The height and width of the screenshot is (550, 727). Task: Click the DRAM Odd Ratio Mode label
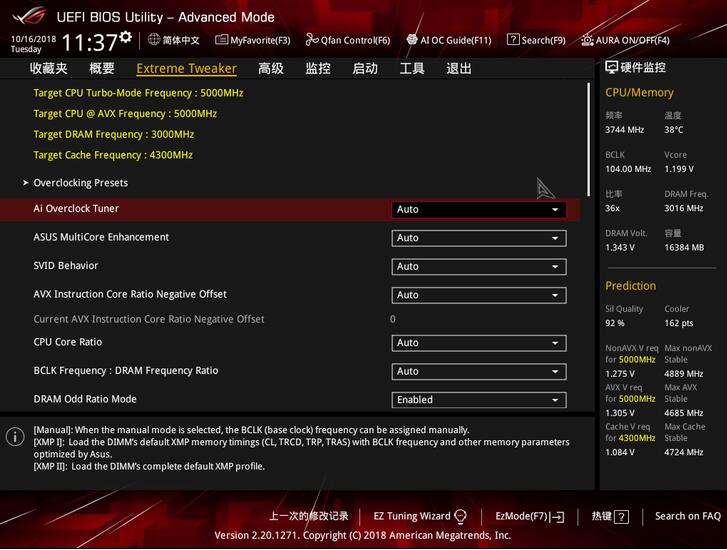pyautogui.click(x=85, y=399)
